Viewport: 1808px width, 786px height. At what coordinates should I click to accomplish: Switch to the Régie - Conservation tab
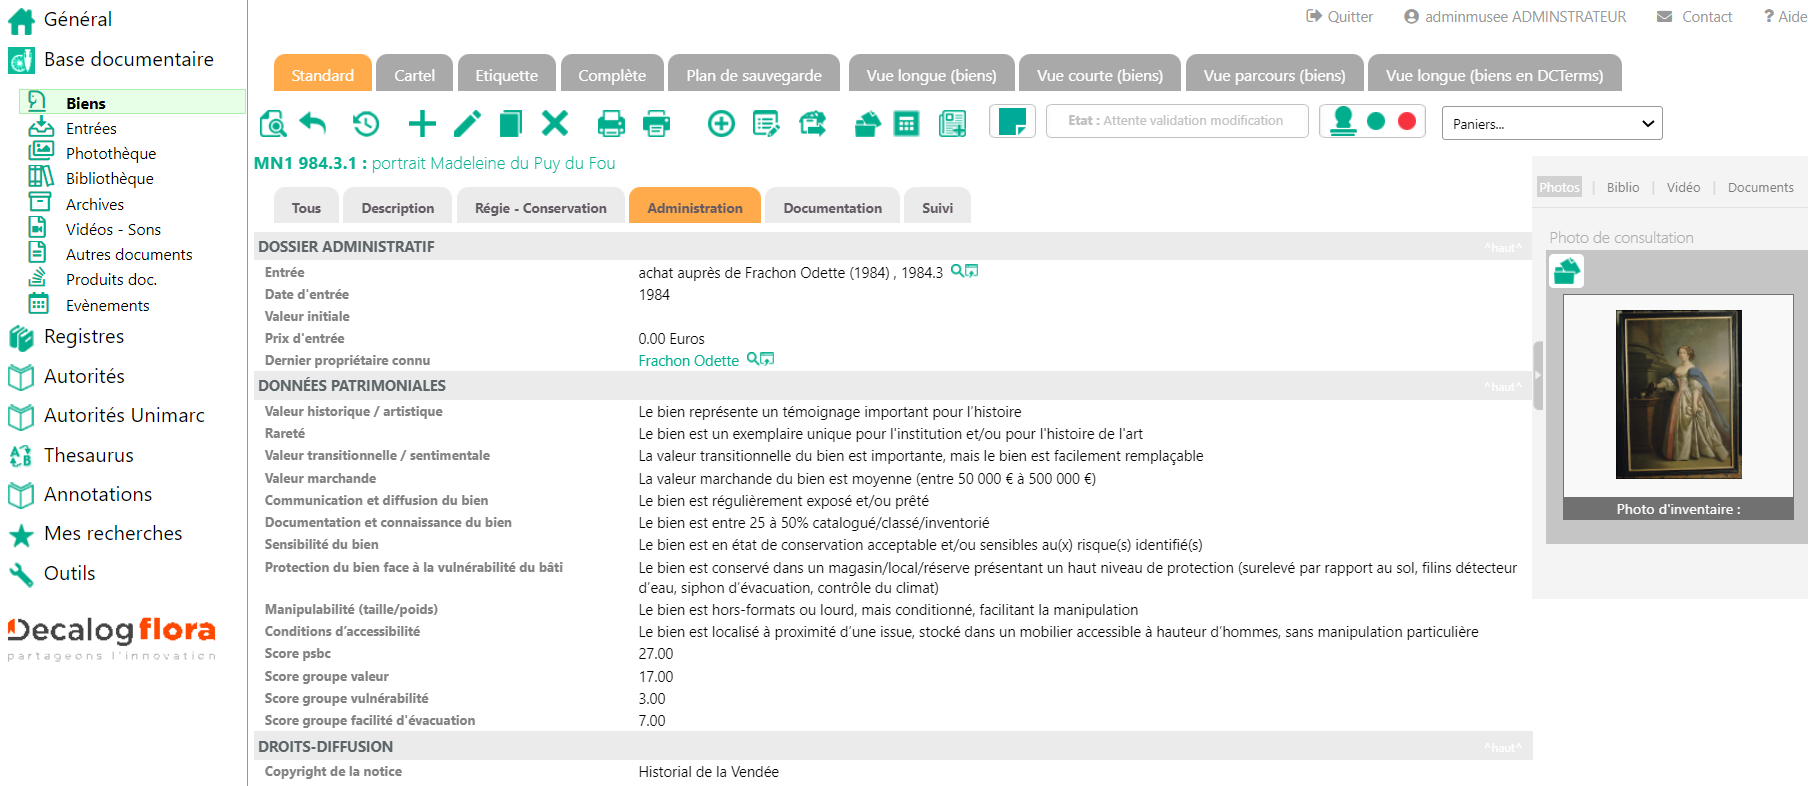[540, 208]
